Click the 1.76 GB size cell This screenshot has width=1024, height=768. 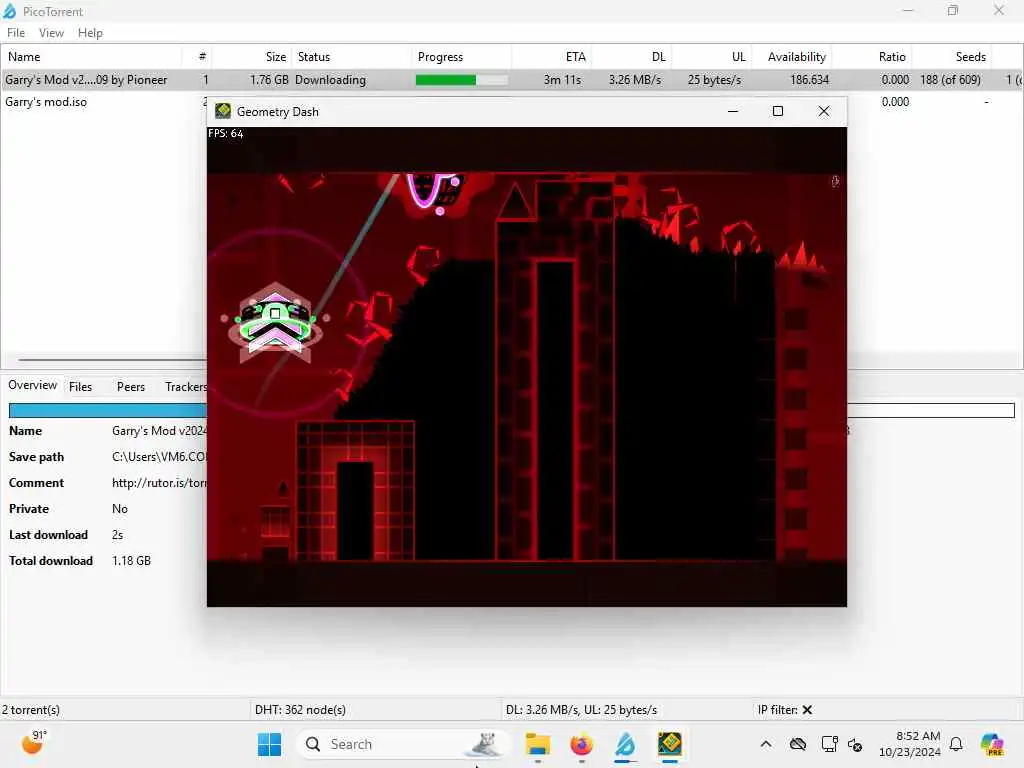[x=269, y=80]
